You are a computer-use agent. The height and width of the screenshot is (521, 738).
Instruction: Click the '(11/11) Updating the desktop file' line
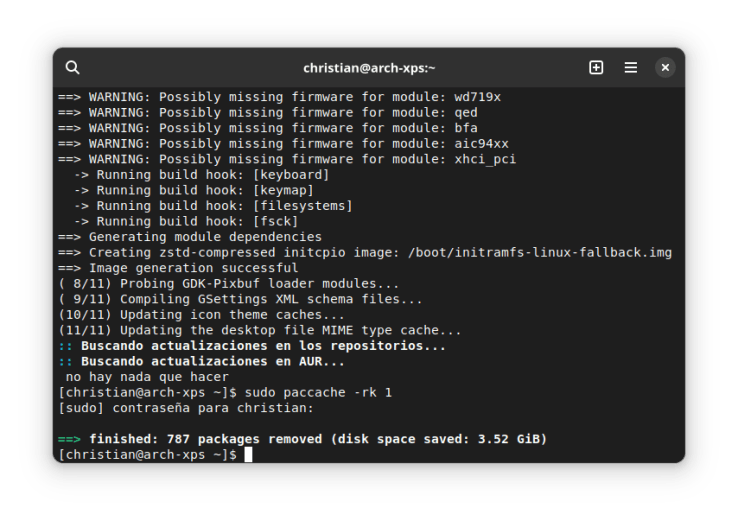[x=260, y=330]
